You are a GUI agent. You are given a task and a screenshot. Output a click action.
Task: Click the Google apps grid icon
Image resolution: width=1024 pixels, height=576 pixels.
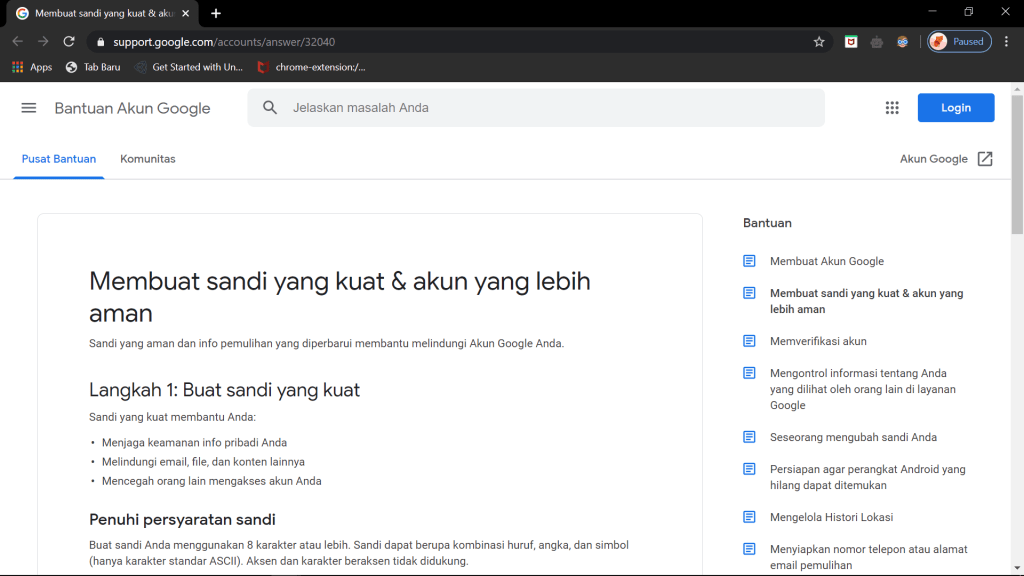892,108
